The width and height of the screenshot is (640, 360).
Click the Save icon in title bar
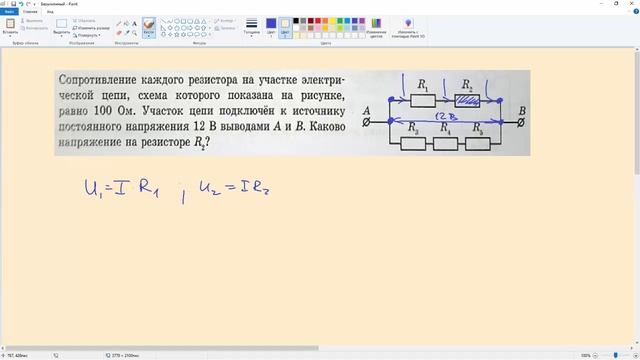tap(13, 4)
